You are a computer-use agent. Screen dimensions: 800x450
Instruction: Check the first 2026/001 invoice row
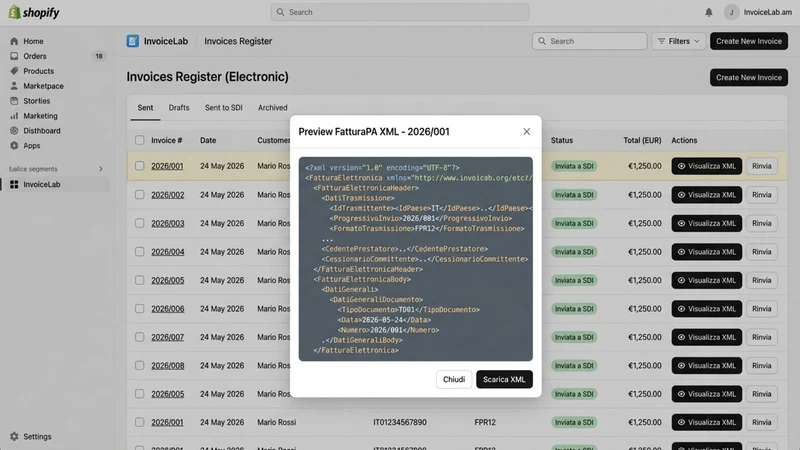[x=139, y=166]
